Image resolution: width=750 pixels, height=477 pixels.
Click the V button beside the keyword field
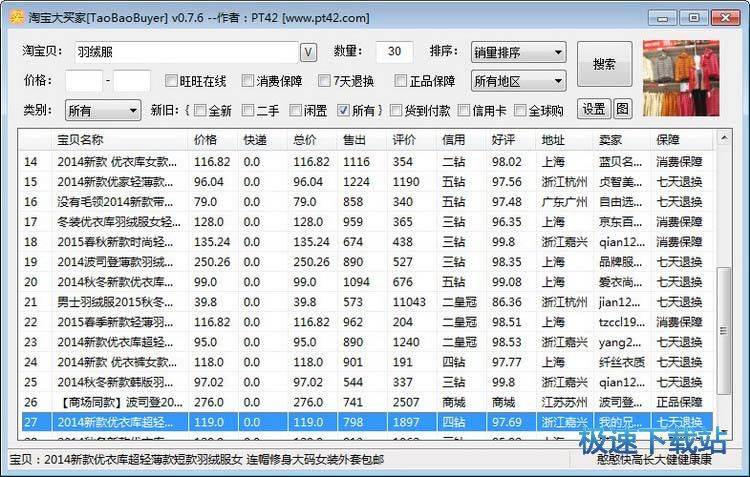309,52
